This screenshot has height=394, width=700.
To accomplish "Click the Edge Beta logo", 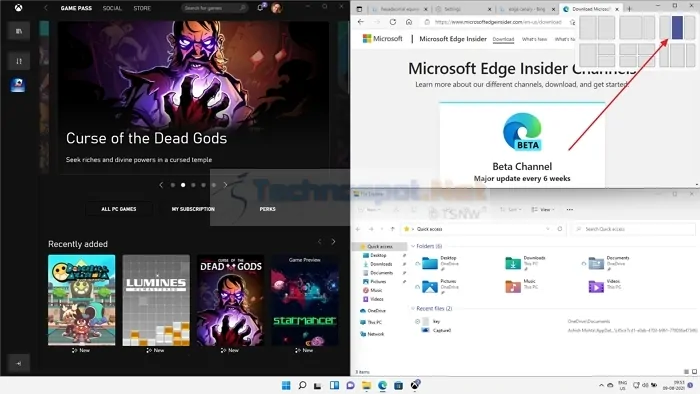I will tap(522, 132).
